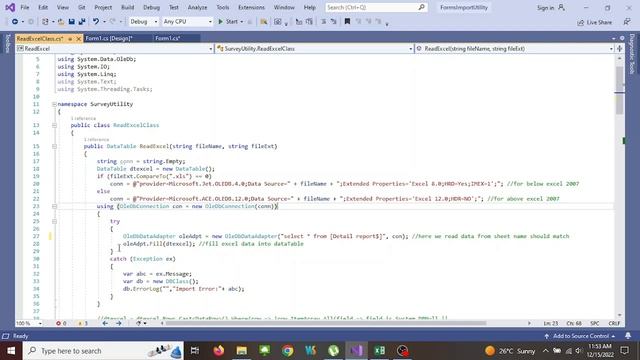Image resolution: width=640 pixels, height=360 pixels.
Task: Open the Visual Studio icon in the taskbar
Action: tap(356, 351)
